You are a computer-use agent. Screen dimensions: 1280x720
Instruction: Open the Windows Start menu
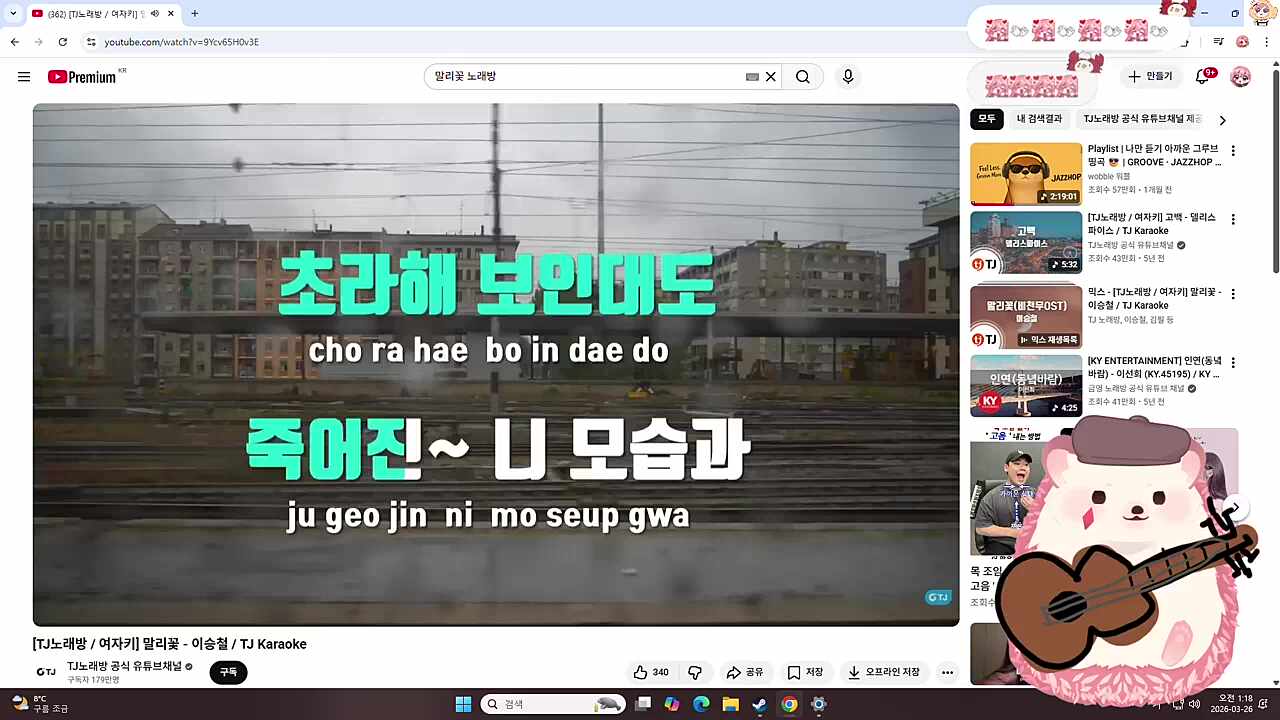click(x=463, y=704)
